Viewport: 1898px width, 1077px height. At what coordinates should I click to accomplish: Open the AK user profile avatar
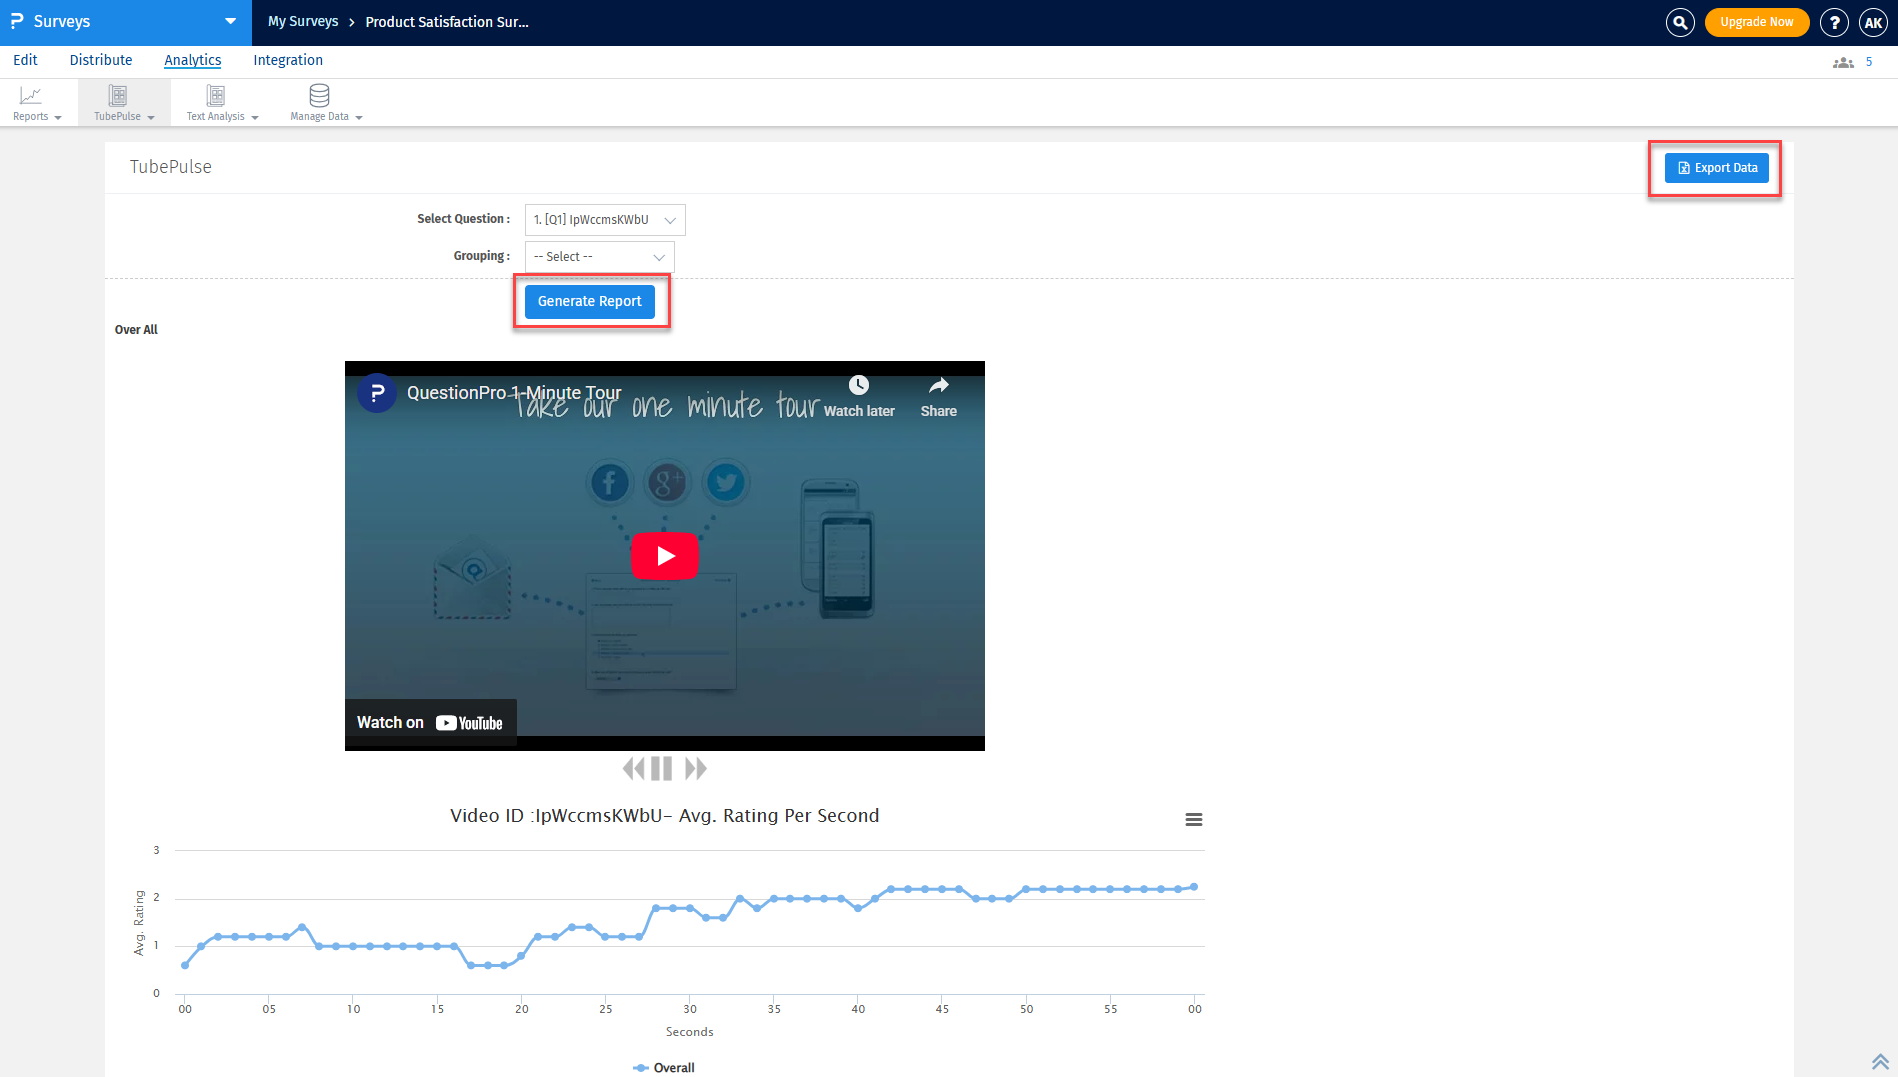(1873, 22)
